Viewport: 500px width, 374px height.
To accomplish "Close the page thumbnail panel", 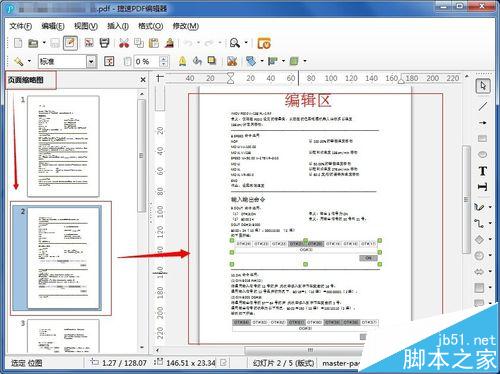I will coord(143,80).
